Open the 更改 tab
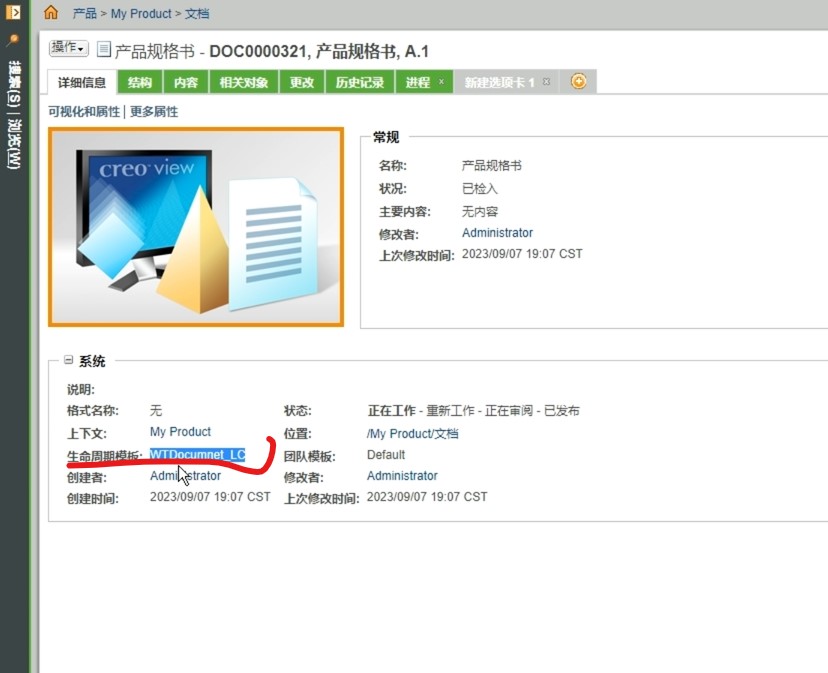Screen dimensions: 828x673 click(302, 82)
